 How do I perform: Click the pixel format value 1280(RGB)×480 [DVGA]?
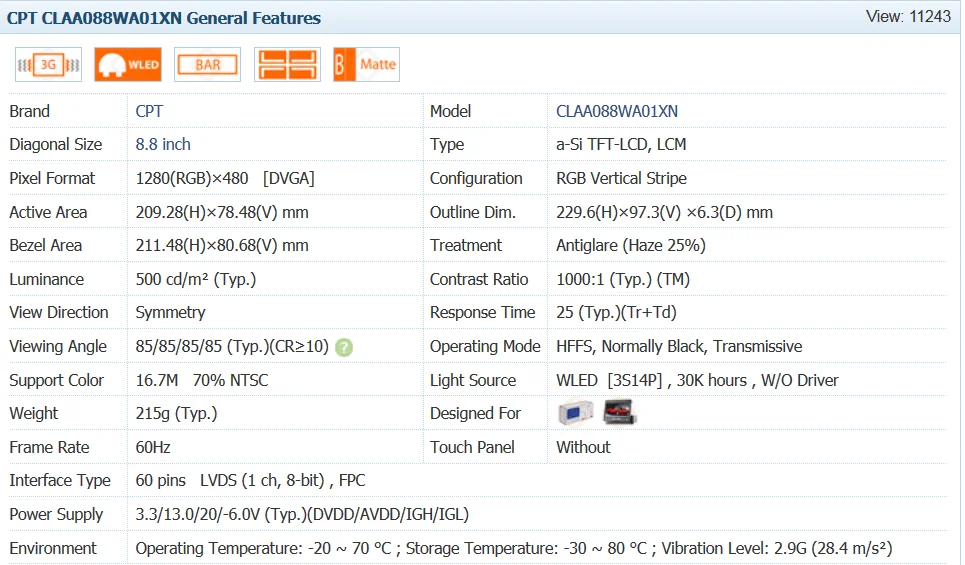click(x=225, y=178)
